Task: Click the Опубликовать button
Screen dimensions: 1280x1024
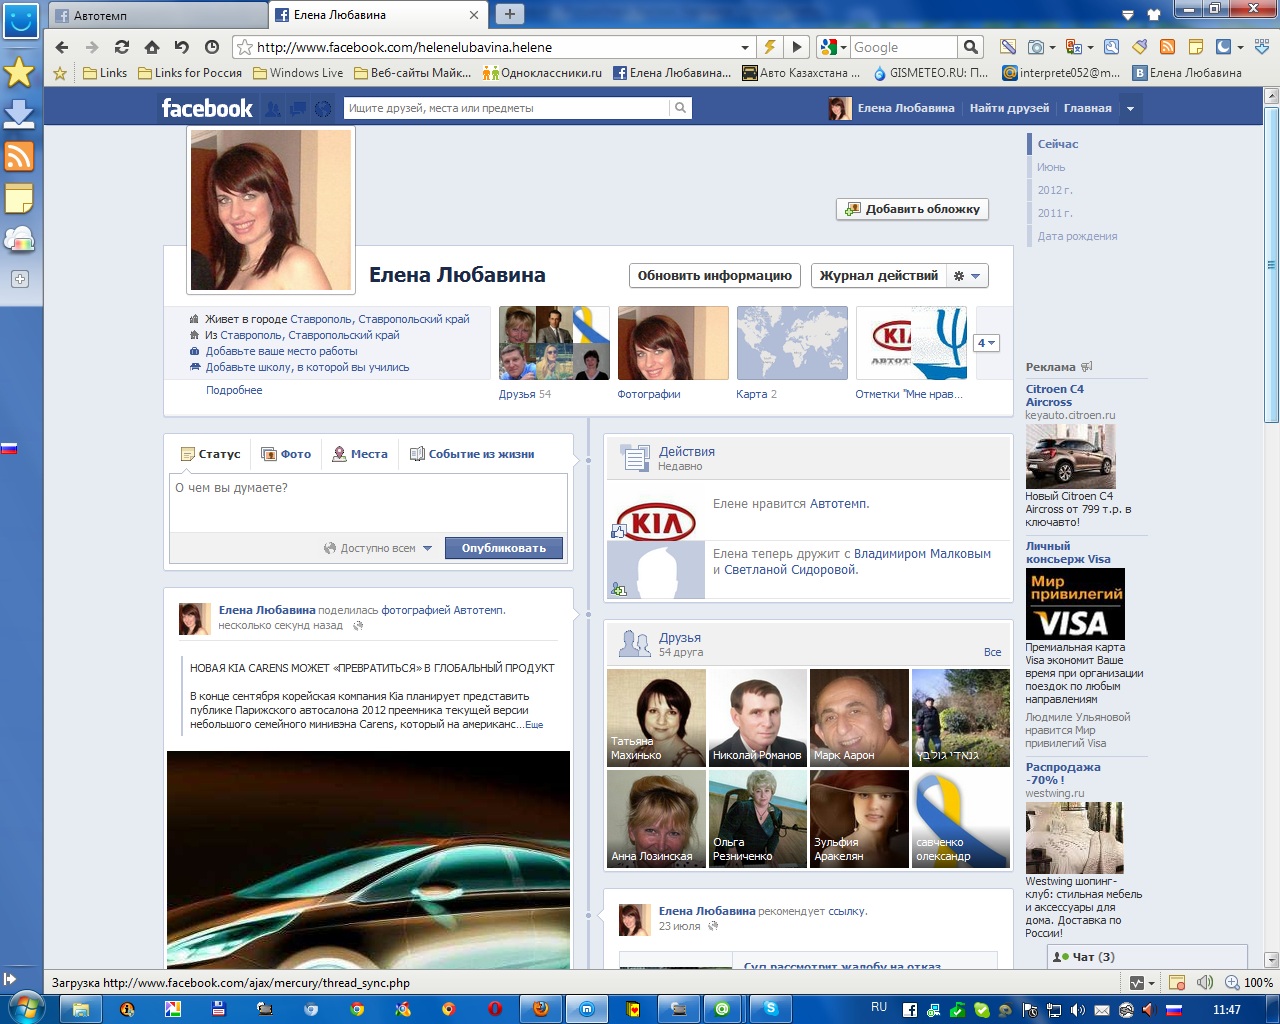Action: coord(504,548)
